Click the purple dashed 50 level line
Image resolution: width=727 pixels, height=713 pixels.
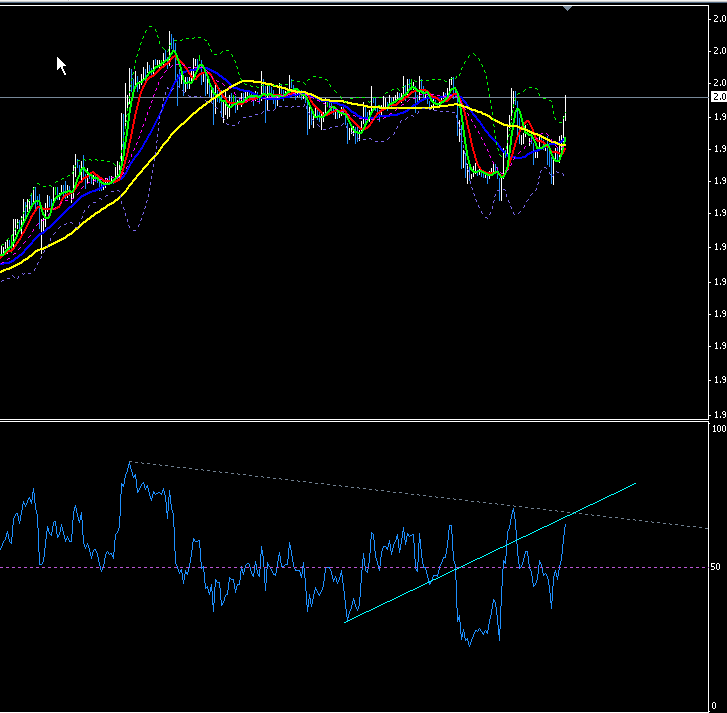(x=354, y=567)
